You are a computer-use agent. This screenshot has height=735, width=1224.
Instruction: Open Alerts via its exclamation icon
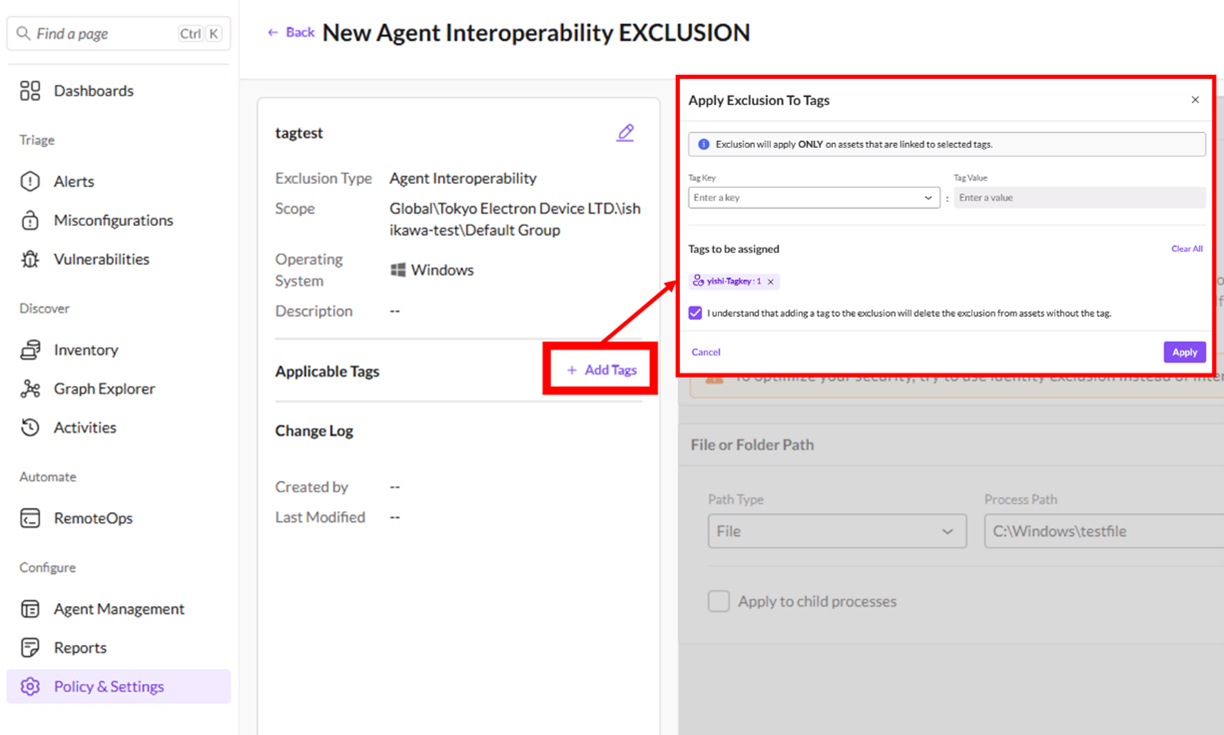click(30, 182)
